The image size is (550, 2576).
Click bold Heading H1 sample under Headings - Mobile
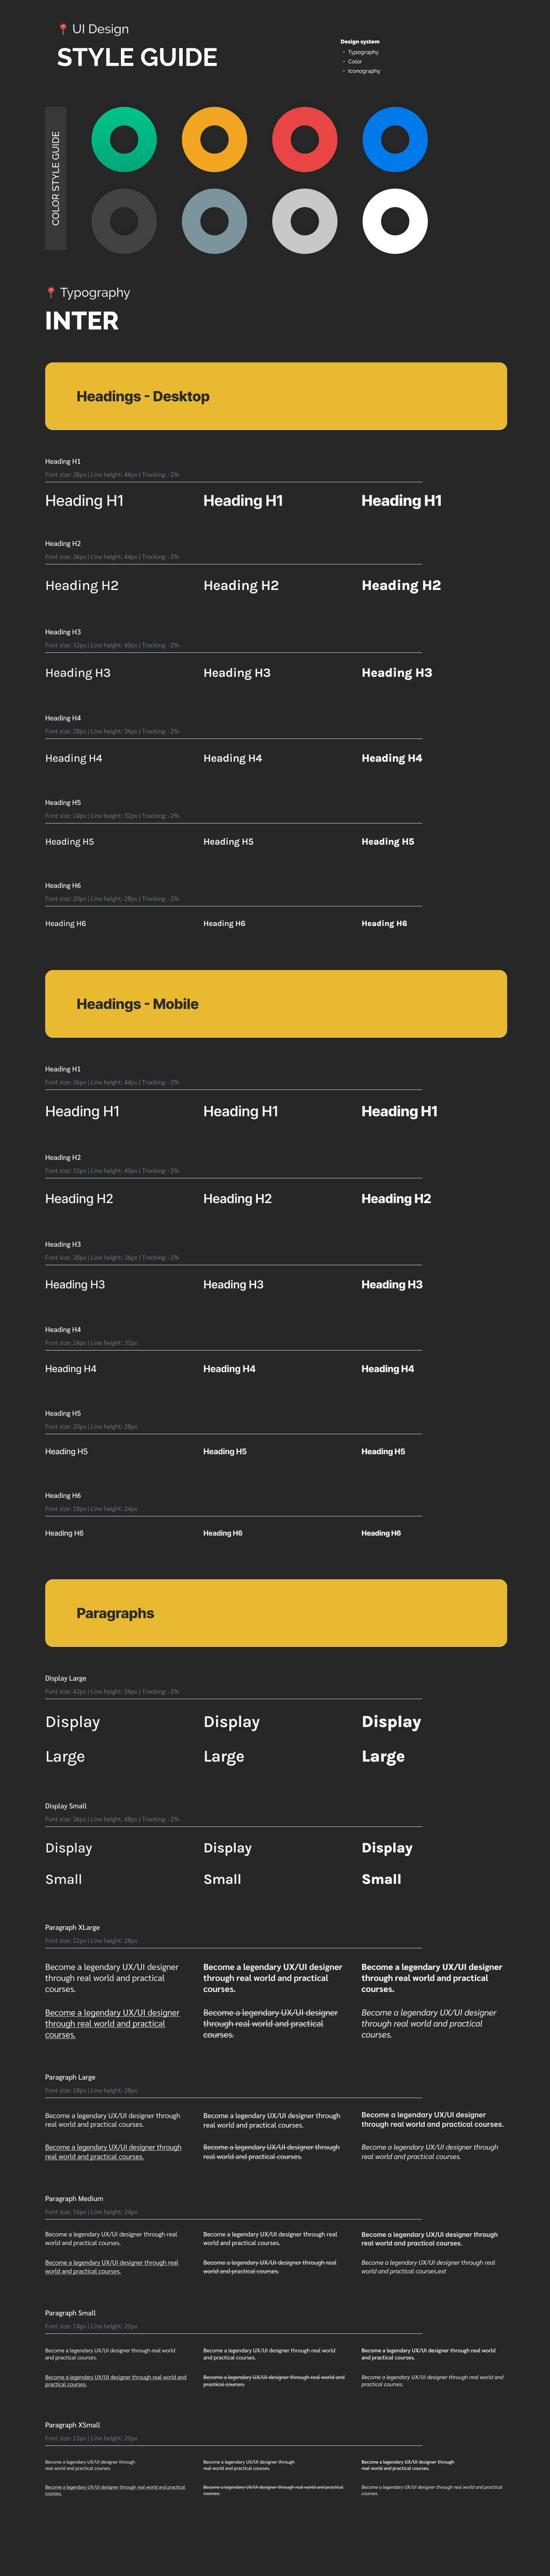tap(399, 1111)
